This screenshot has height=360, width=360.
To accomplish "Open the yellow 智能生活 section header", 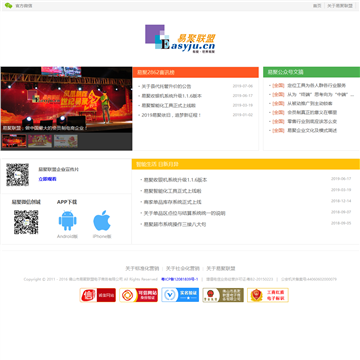I will (x=246, y=164).
